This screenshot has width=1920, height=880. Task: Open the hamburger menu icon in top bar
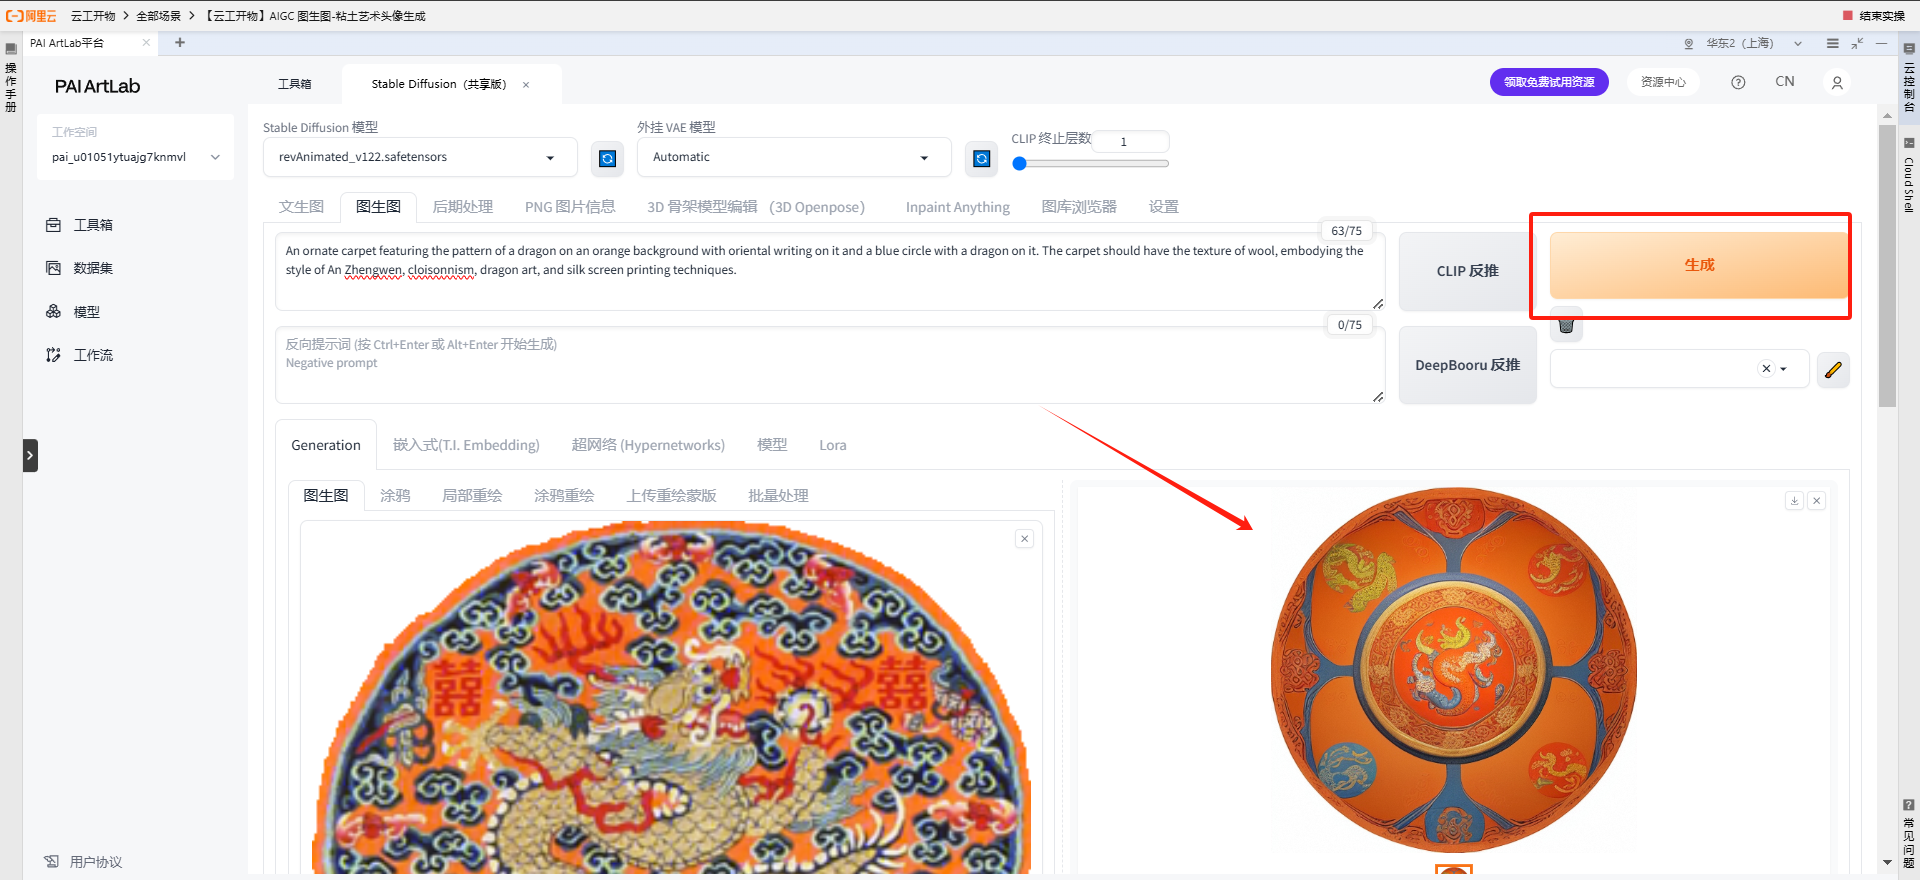tap(1832, 43)
